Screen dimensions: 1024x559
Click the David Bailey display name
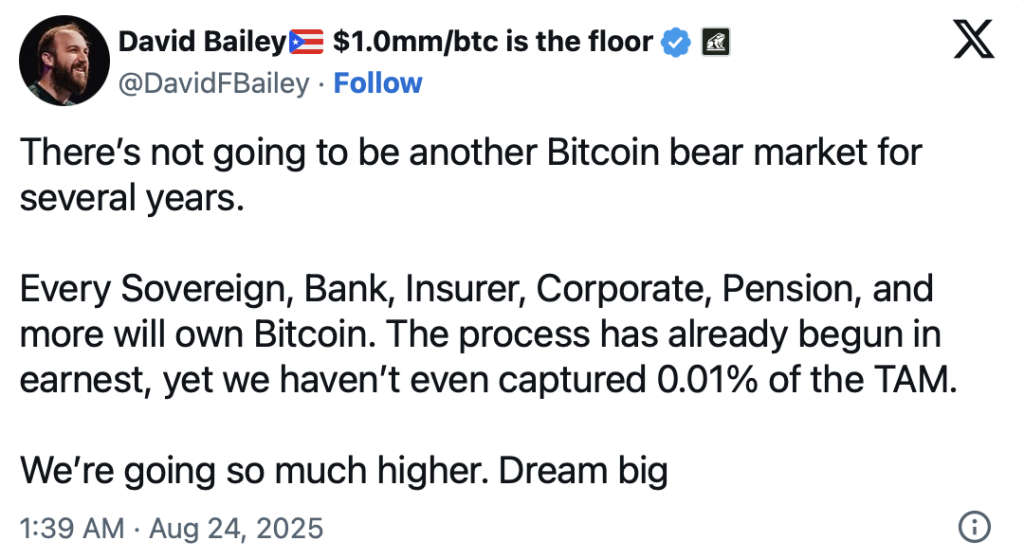[202, 42]
